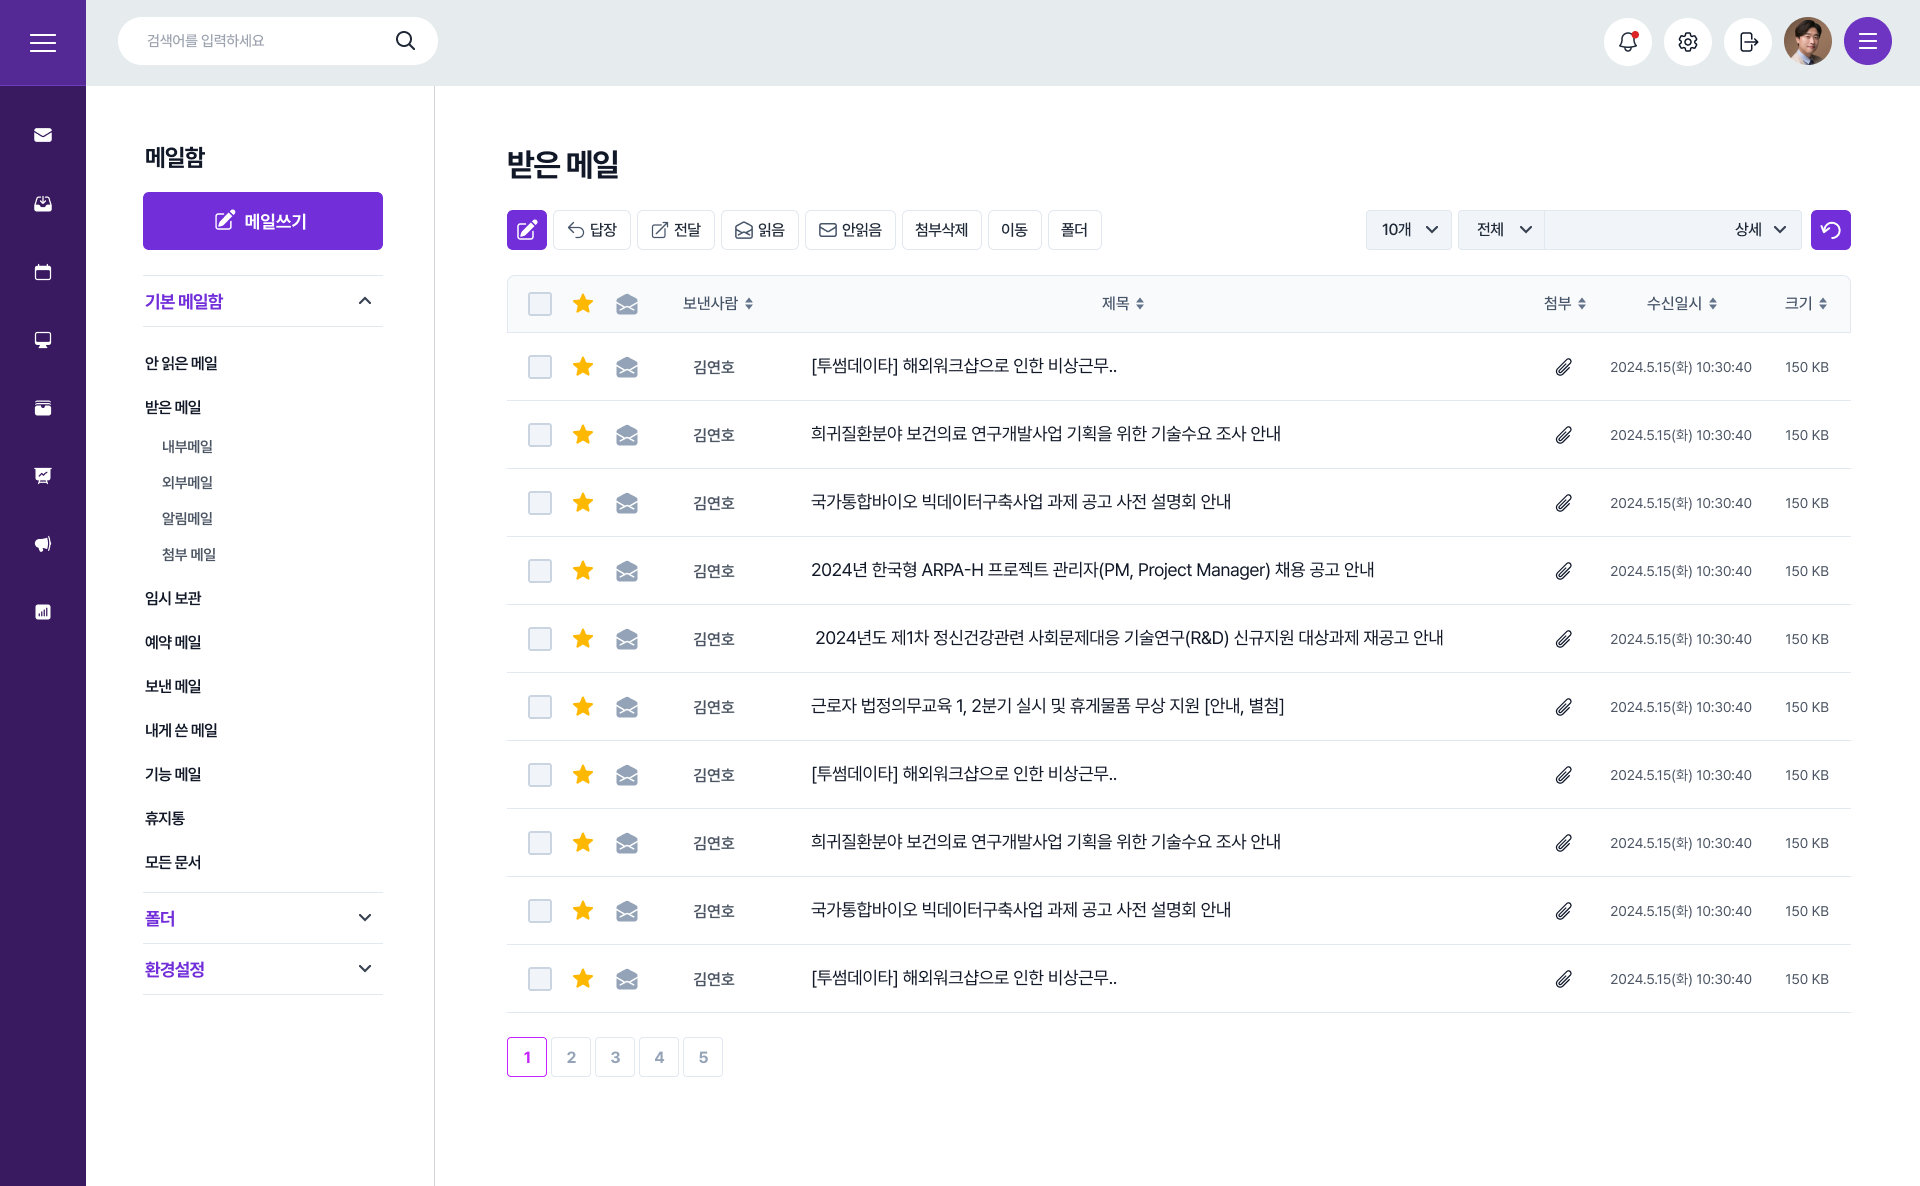
Task: Go to page 3 in pagination
Action: coord(615,1057)
